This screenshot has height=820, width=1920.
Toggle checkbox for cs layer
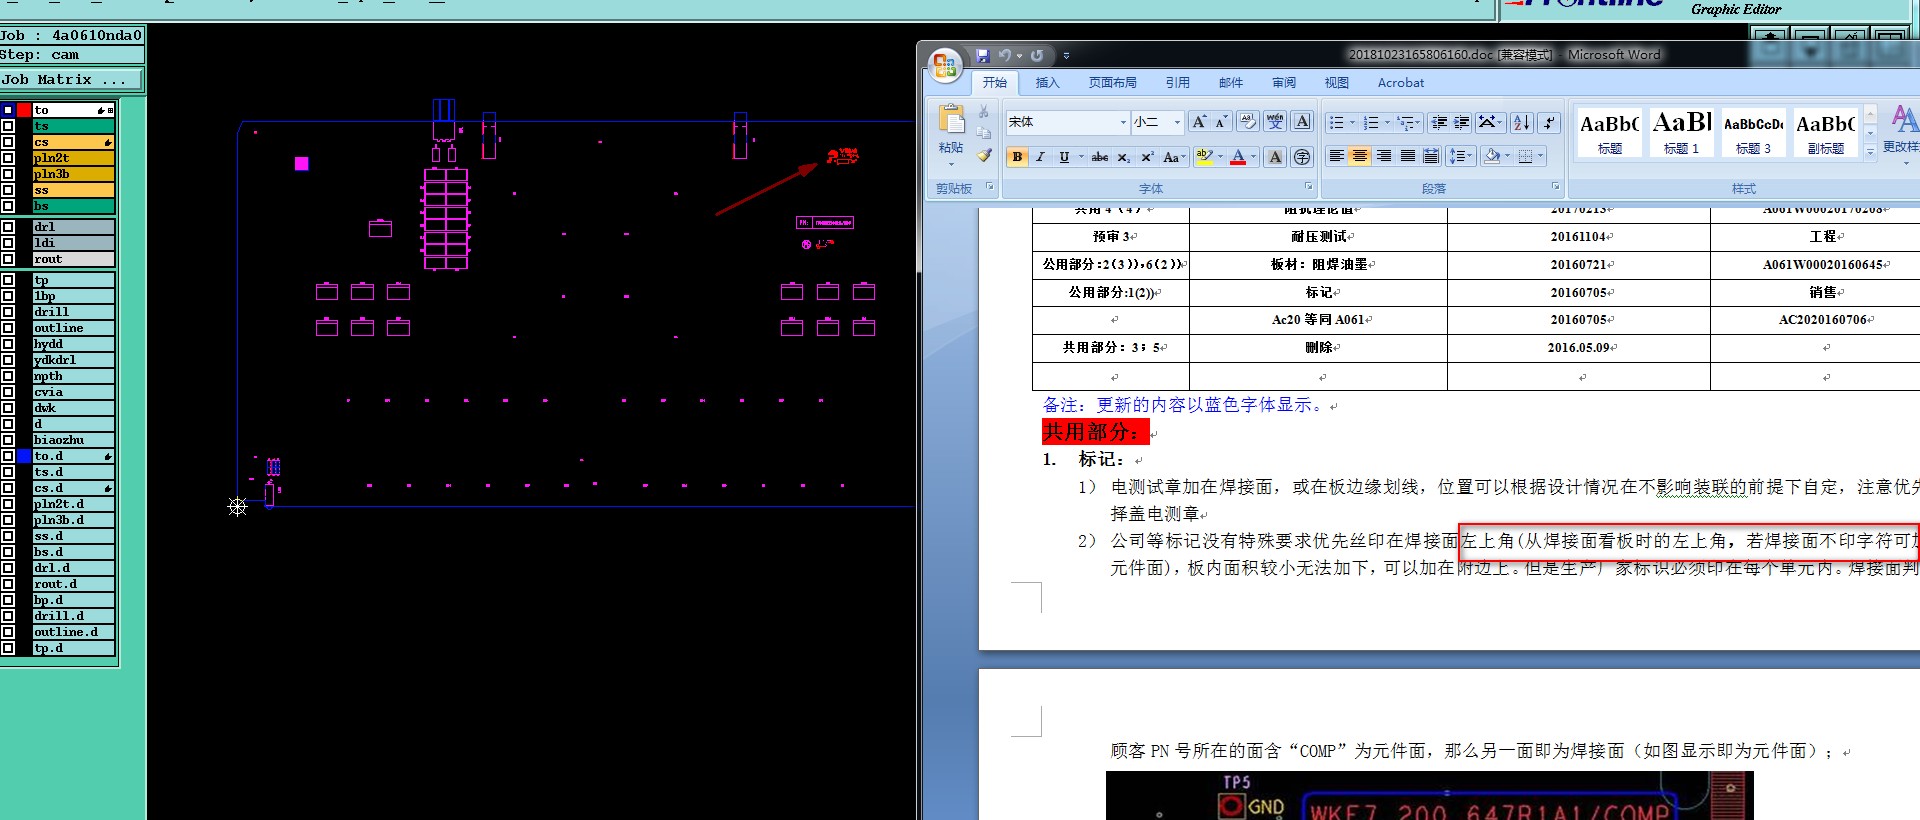pos(8,142)
